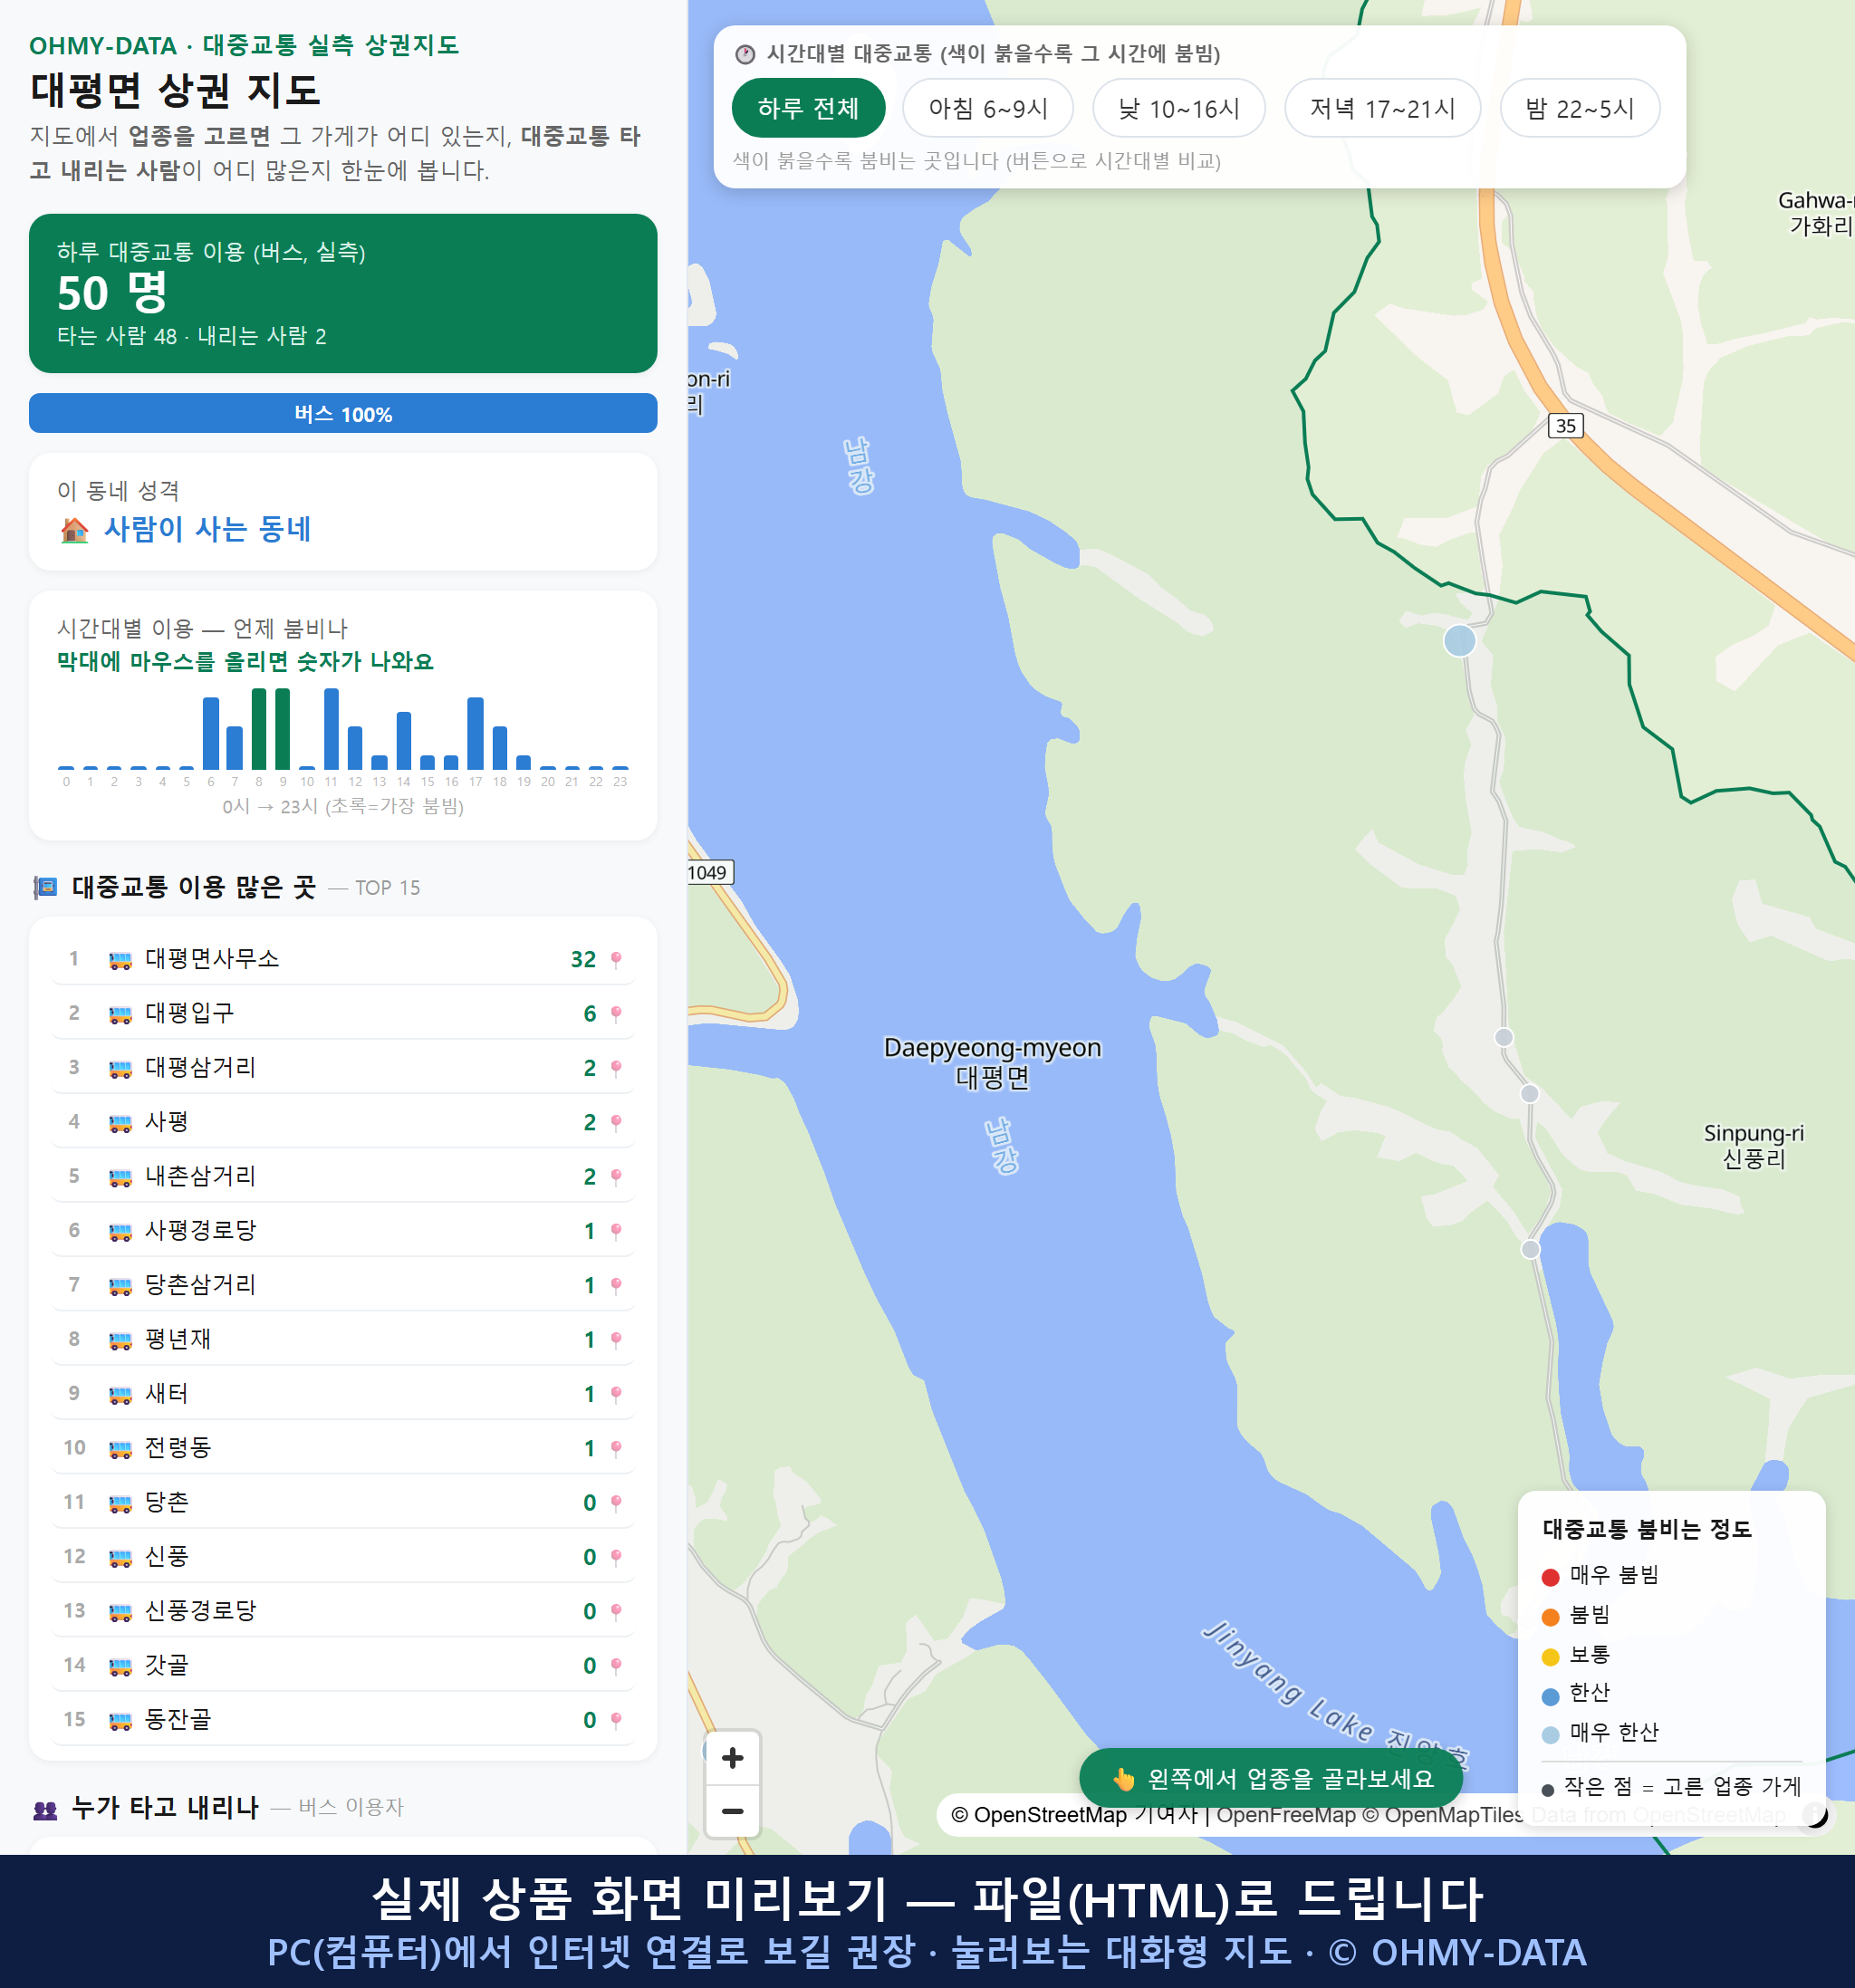Click the pin icon for 새터
Image resolution: width=1855 pixels, height=1988 pixels.
coord(616,1394)
